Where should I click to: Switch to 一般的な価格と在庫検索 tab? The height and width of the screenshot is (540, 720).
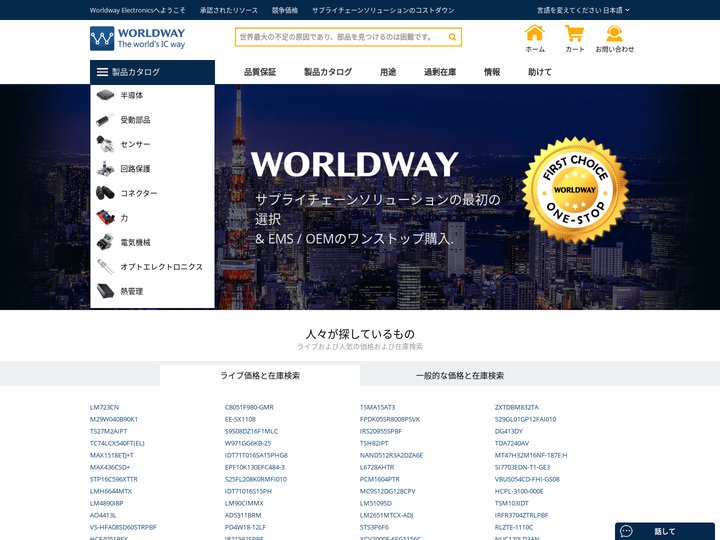pyautogui.click(x=460, y=376)
